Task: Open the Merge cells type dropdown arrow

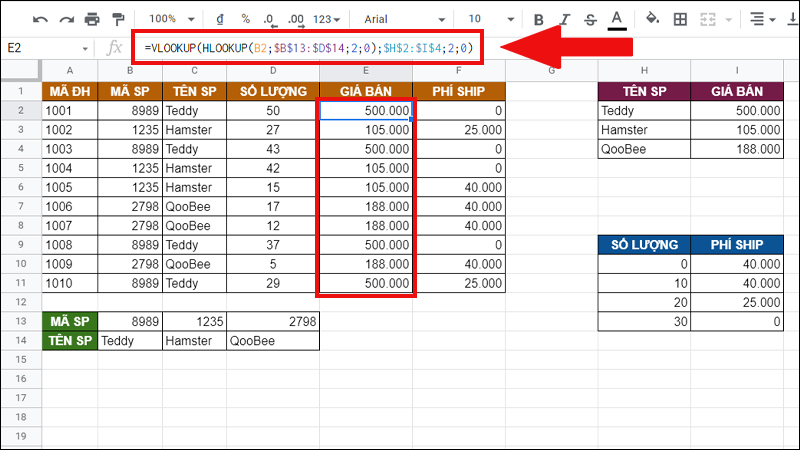Action: pos(729,20)
